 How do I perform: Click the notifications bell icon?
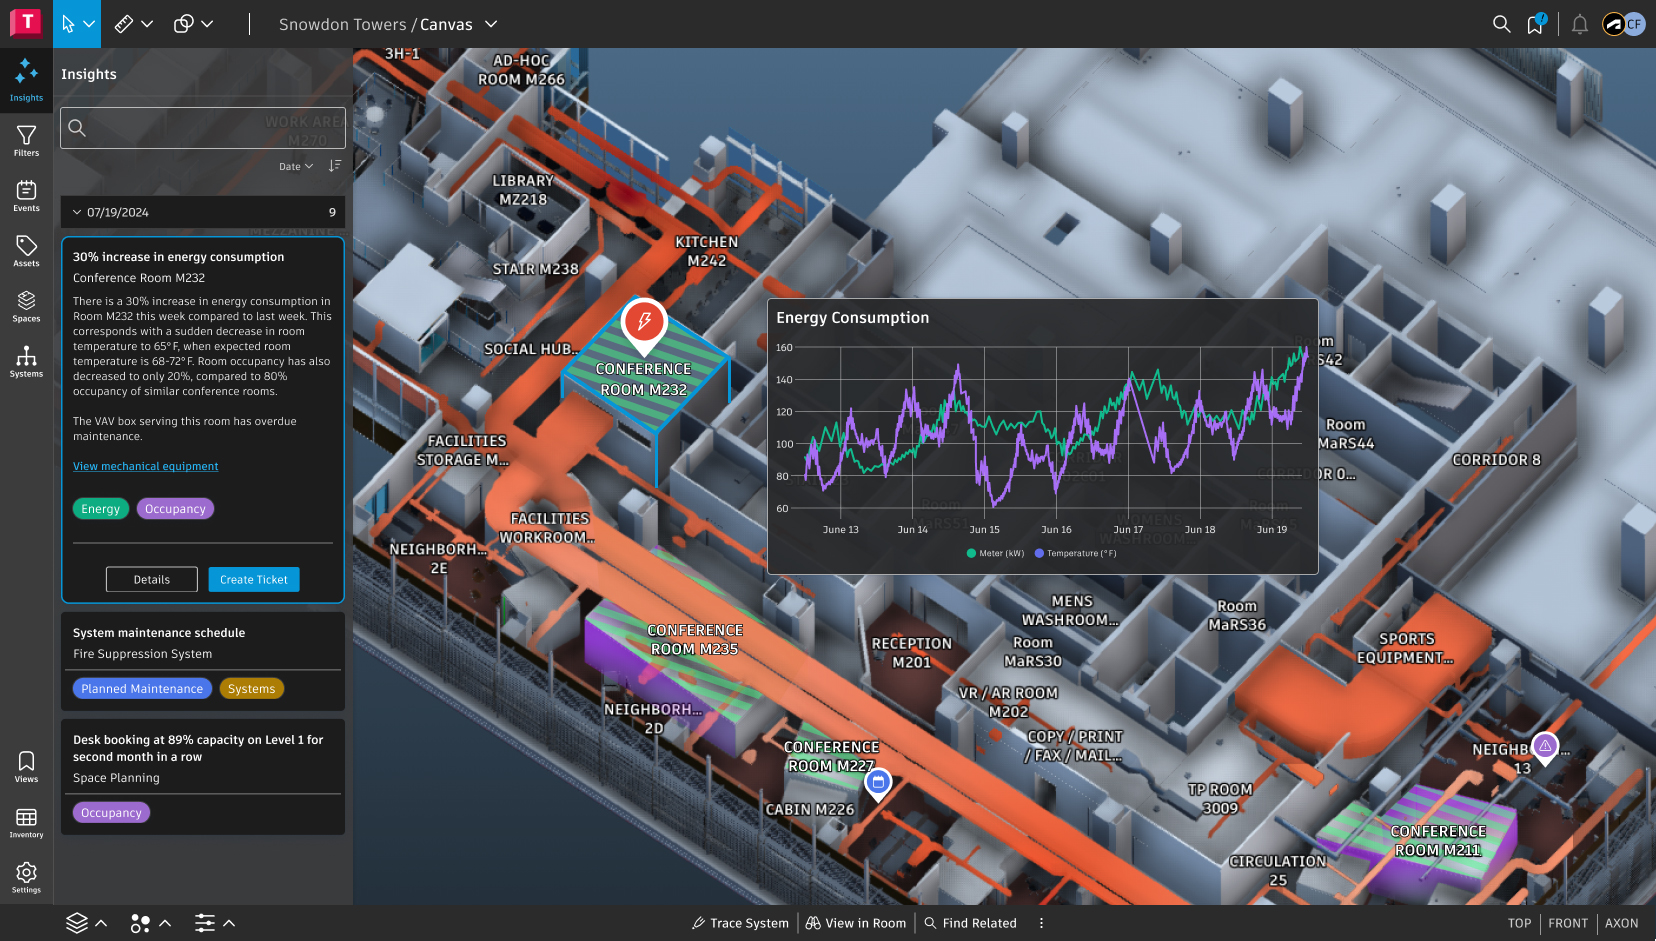(x=1580, y=24)
